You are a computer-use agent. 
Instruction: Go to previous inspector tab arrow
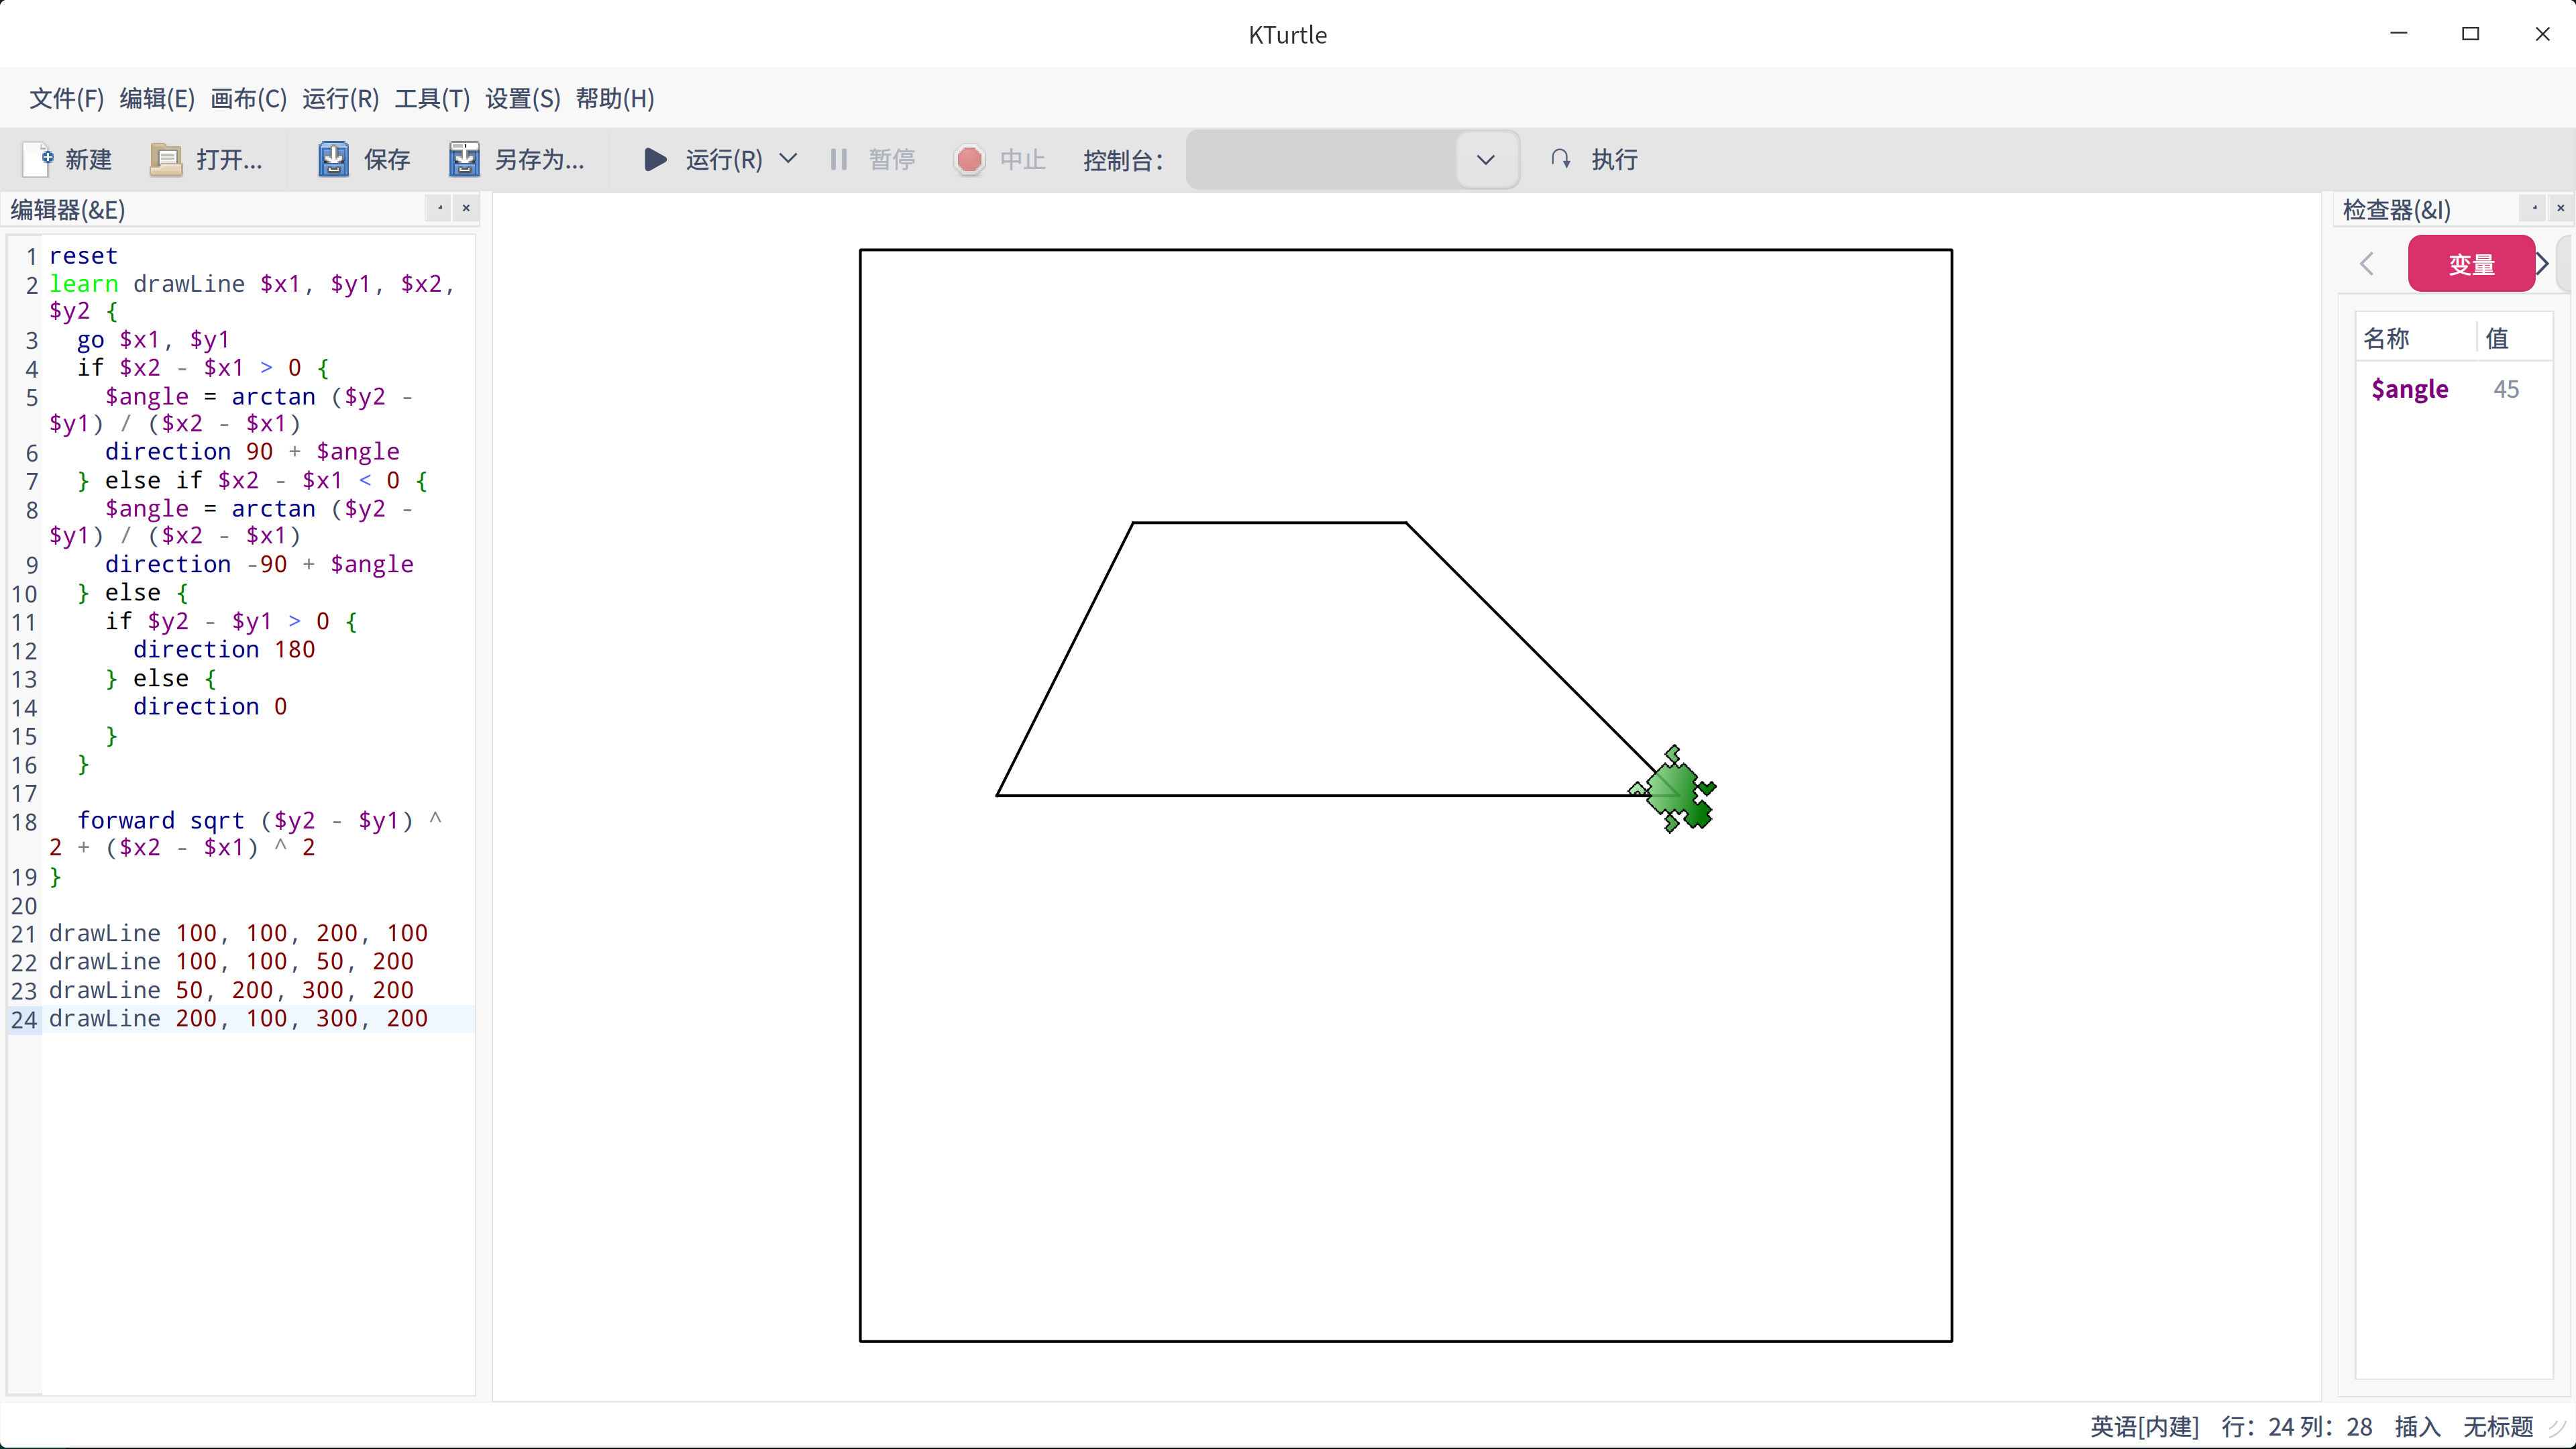click(x=2367, y=264)
